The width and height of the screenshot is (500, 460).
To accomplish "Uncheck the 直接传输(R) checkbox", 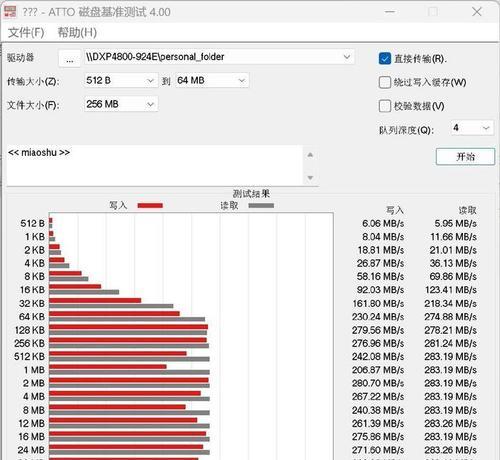I will [385, 59].
